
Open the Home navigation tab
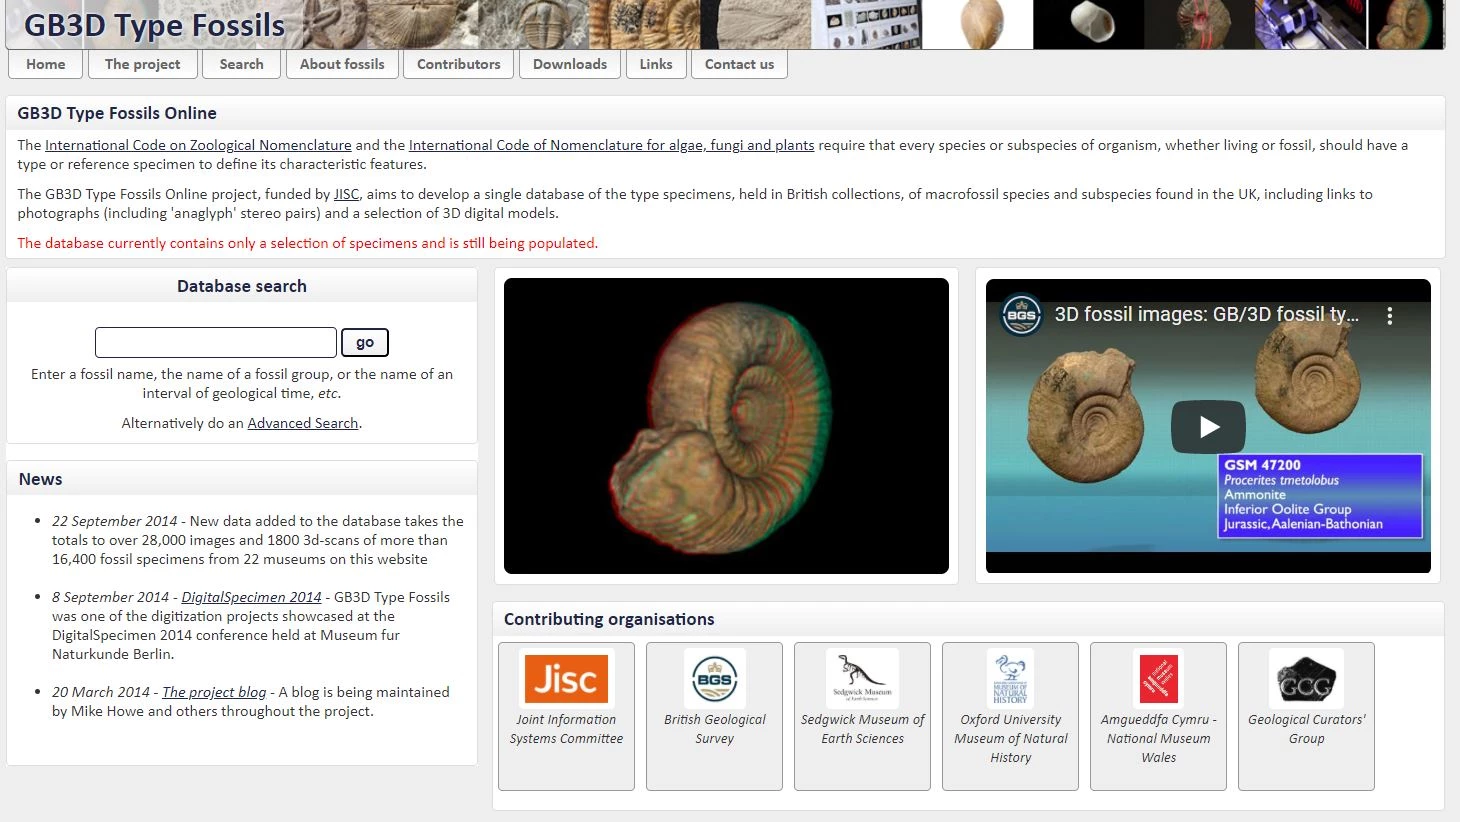(46, 64)
